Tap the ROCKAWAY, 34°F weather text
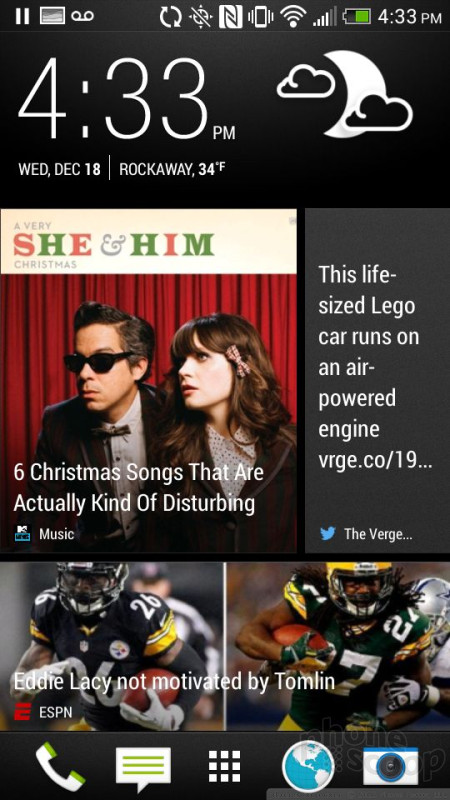 click(x=172, y=169)
